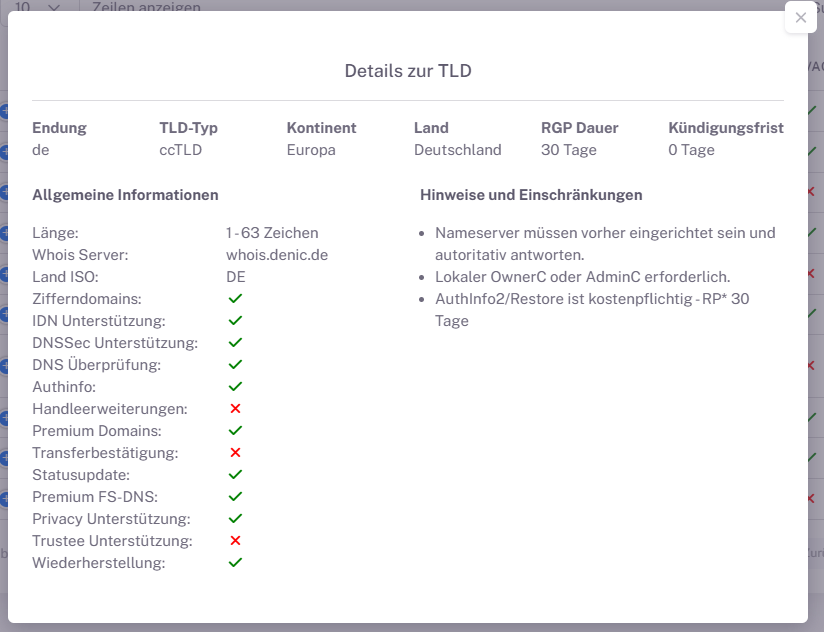Click the red cross beside Transferbestätigung
The image size is (824, 632).
click(x=236, y=452)
